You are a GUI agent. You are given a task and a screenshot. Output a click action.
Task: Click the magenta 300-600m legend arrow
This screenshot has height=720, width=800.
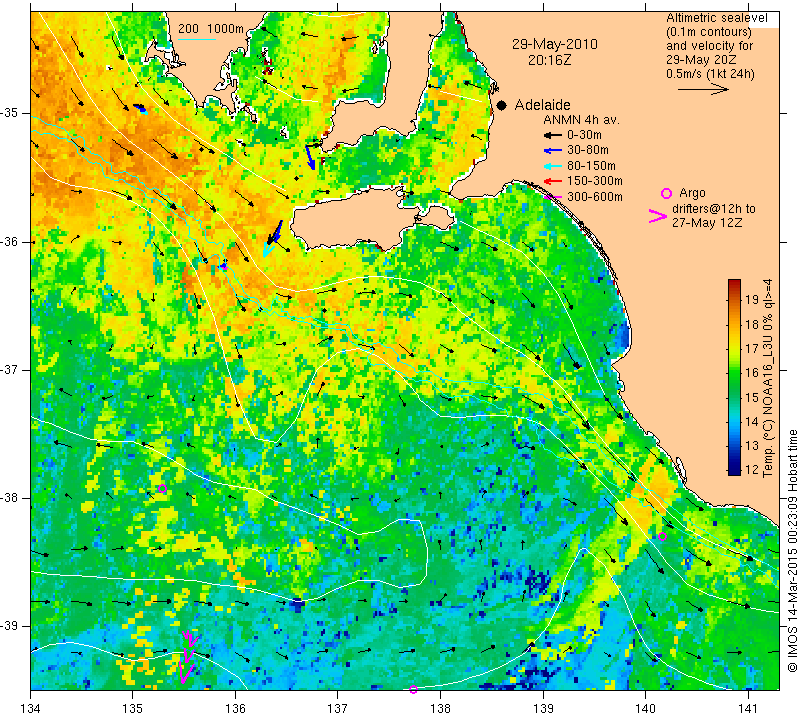point(553,197)
